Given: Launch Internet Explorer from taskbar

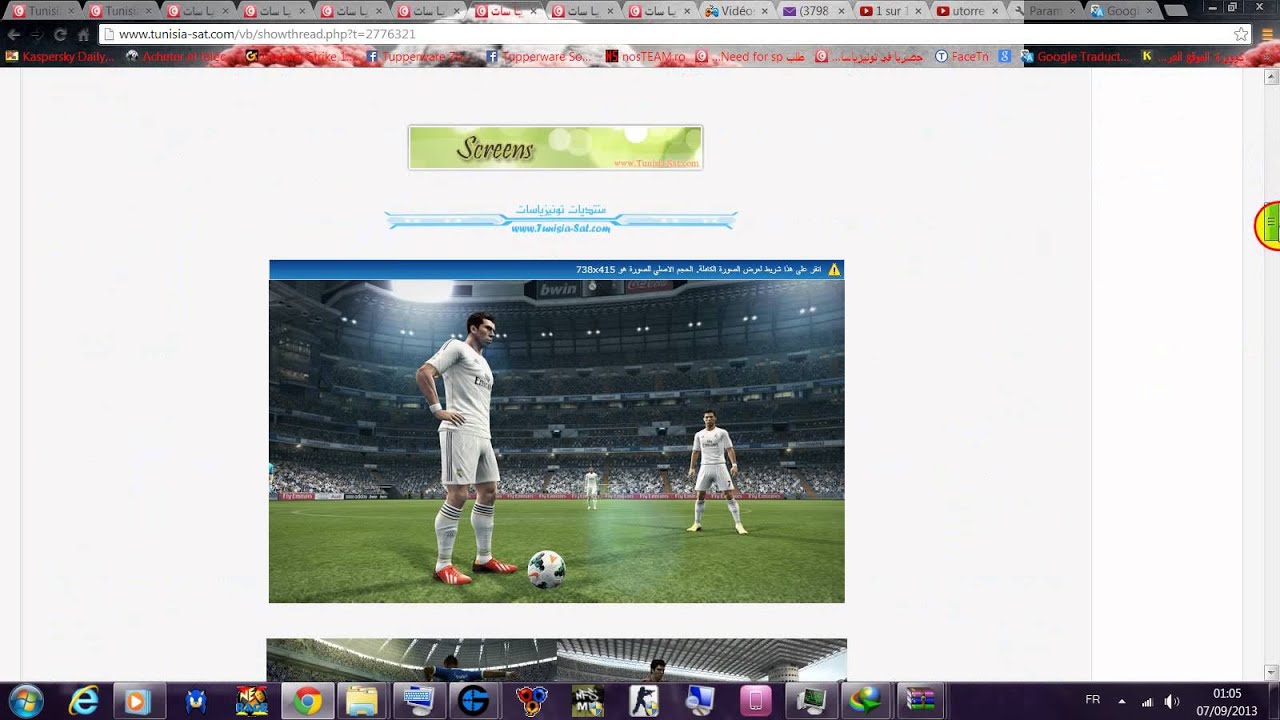Looking at the screenshot, I should click(x=83, y=700).
